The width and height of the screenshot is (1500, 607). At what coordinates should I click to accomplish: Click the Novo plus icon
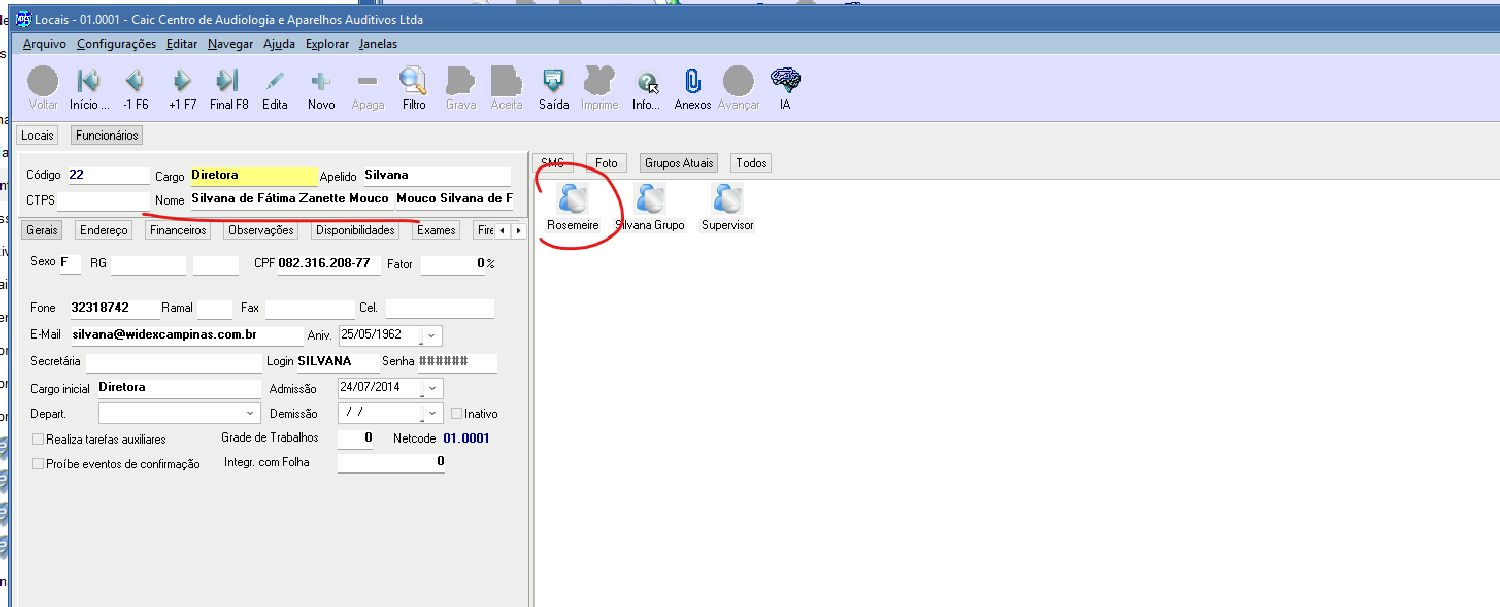tap(321, 81)
